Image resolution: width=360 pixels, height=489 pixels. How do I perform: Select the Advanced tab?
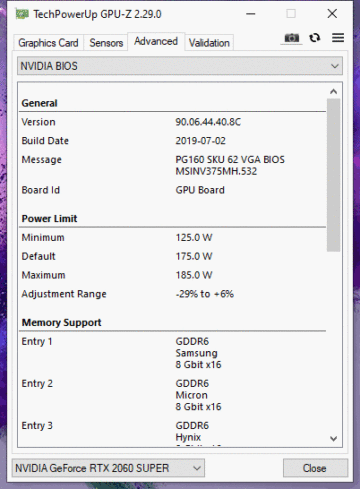click(x=156, y=41)
